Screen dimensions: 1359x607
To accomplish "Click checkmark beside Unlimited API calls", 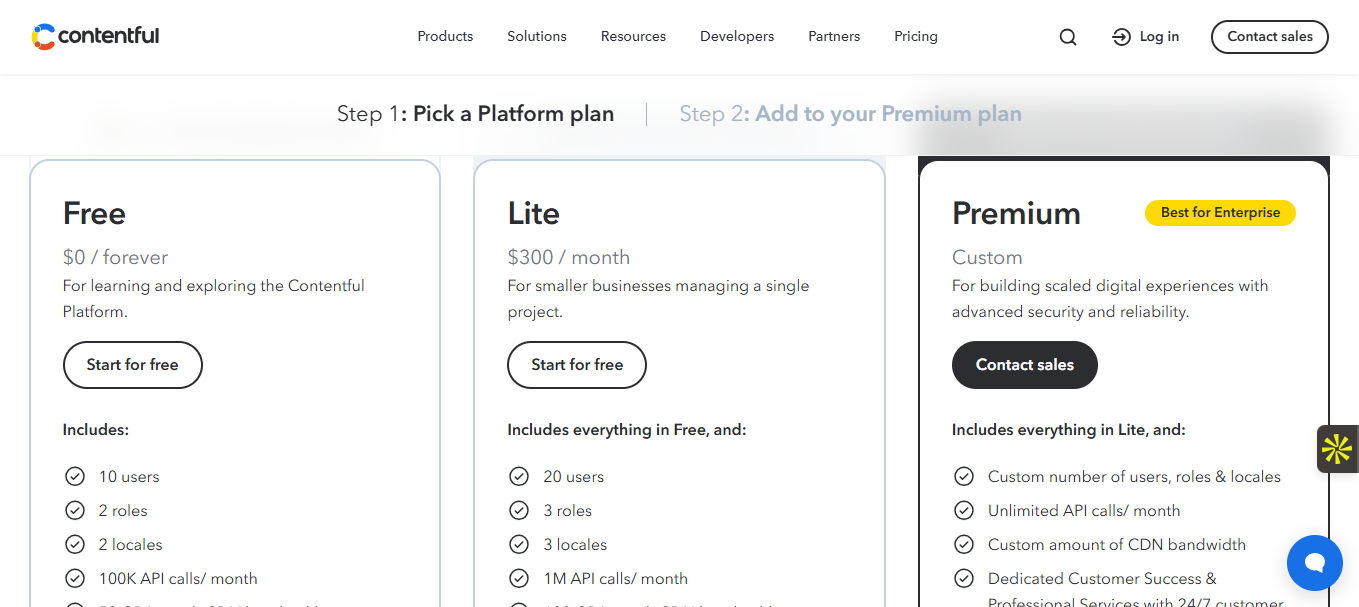I will (x=964, y=511).
